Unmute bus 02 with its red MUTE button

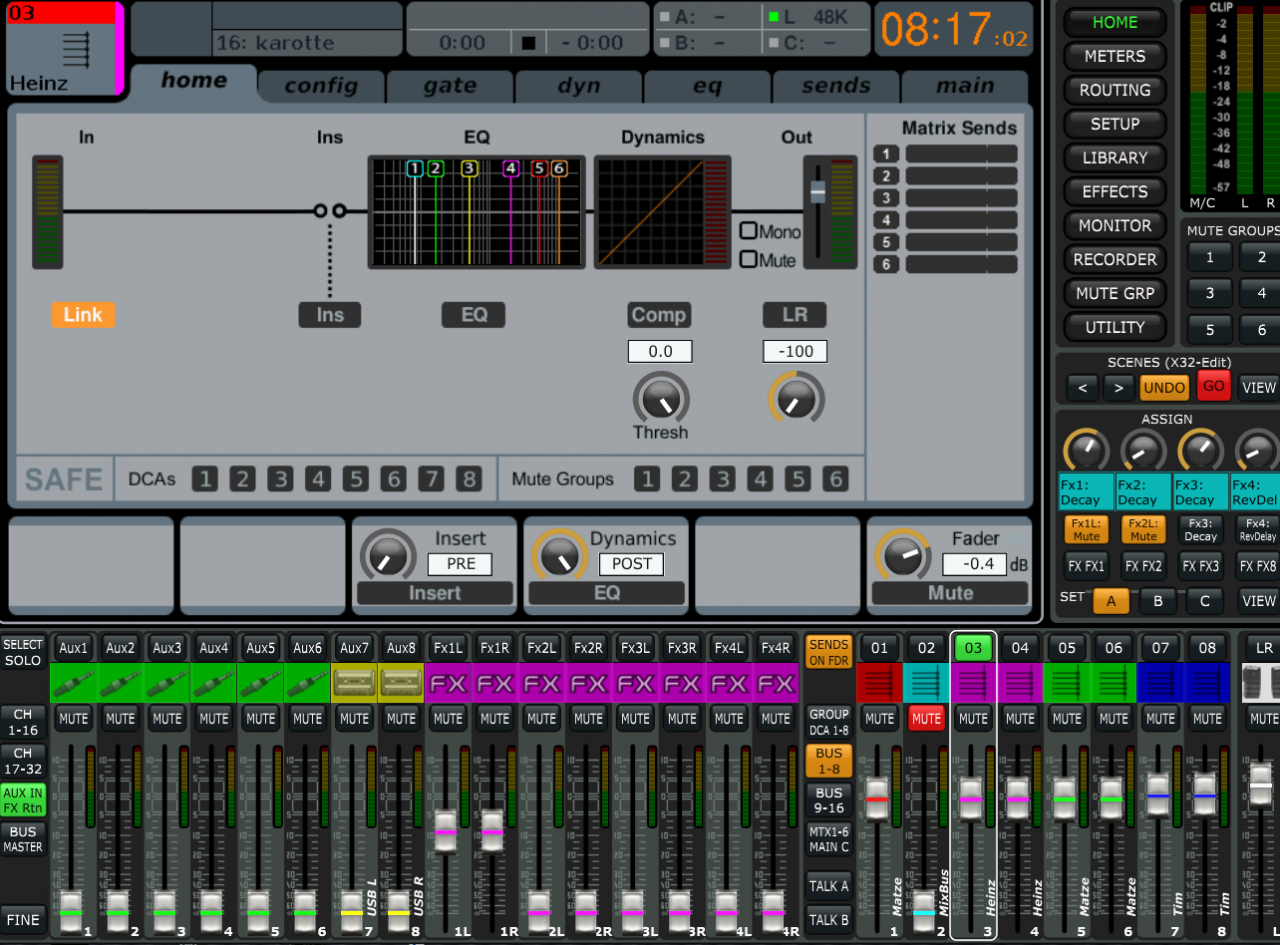926,718
